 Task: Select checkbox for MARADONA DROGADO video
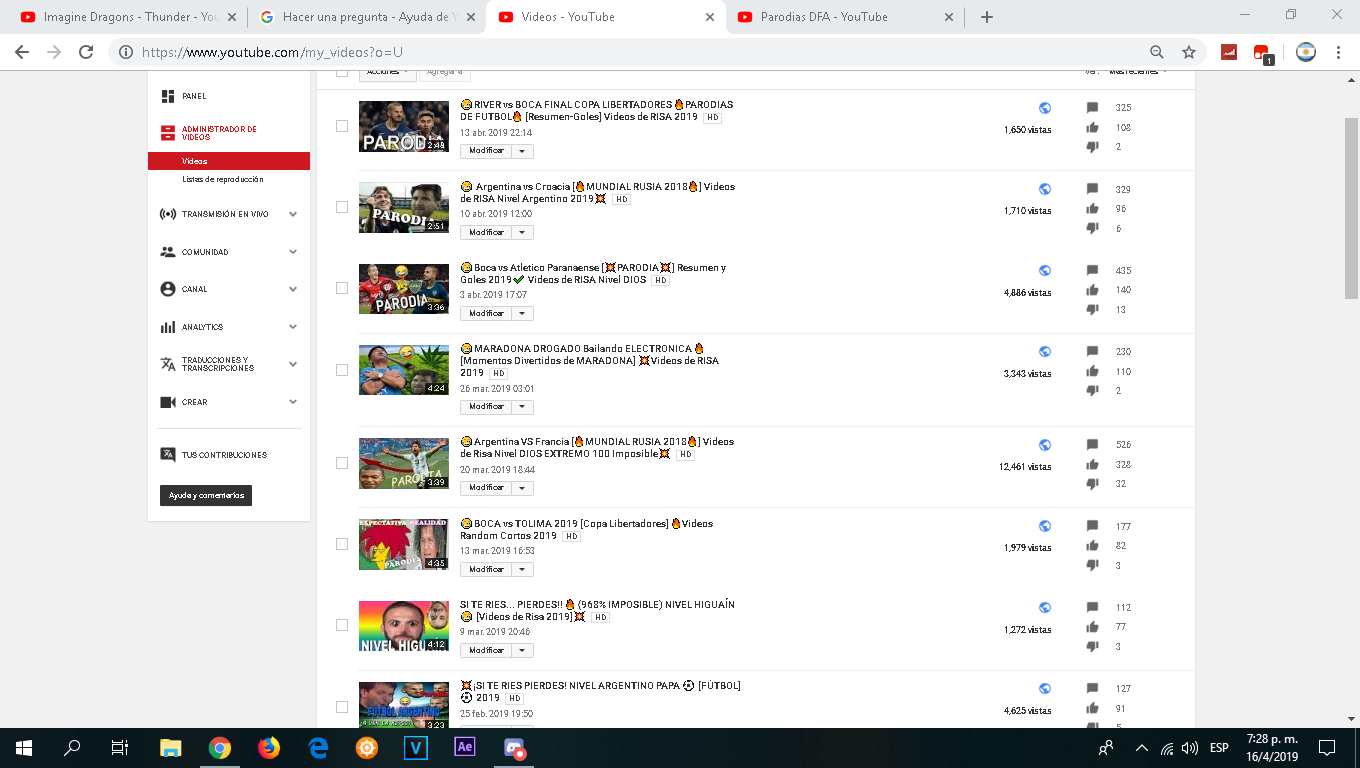(342, 370)
